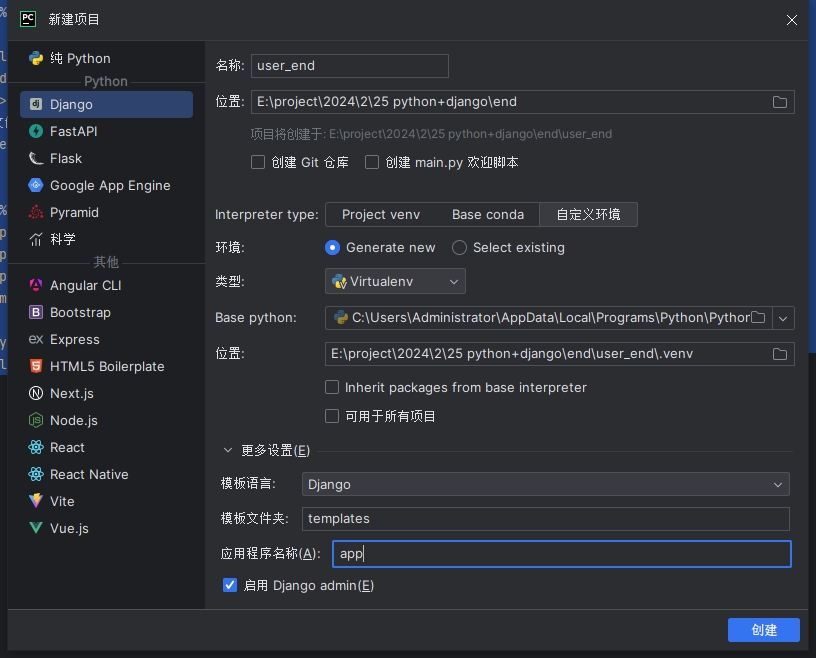Tick the available to all projects checkbox
The image size is (816, 658).
[332, 416]
